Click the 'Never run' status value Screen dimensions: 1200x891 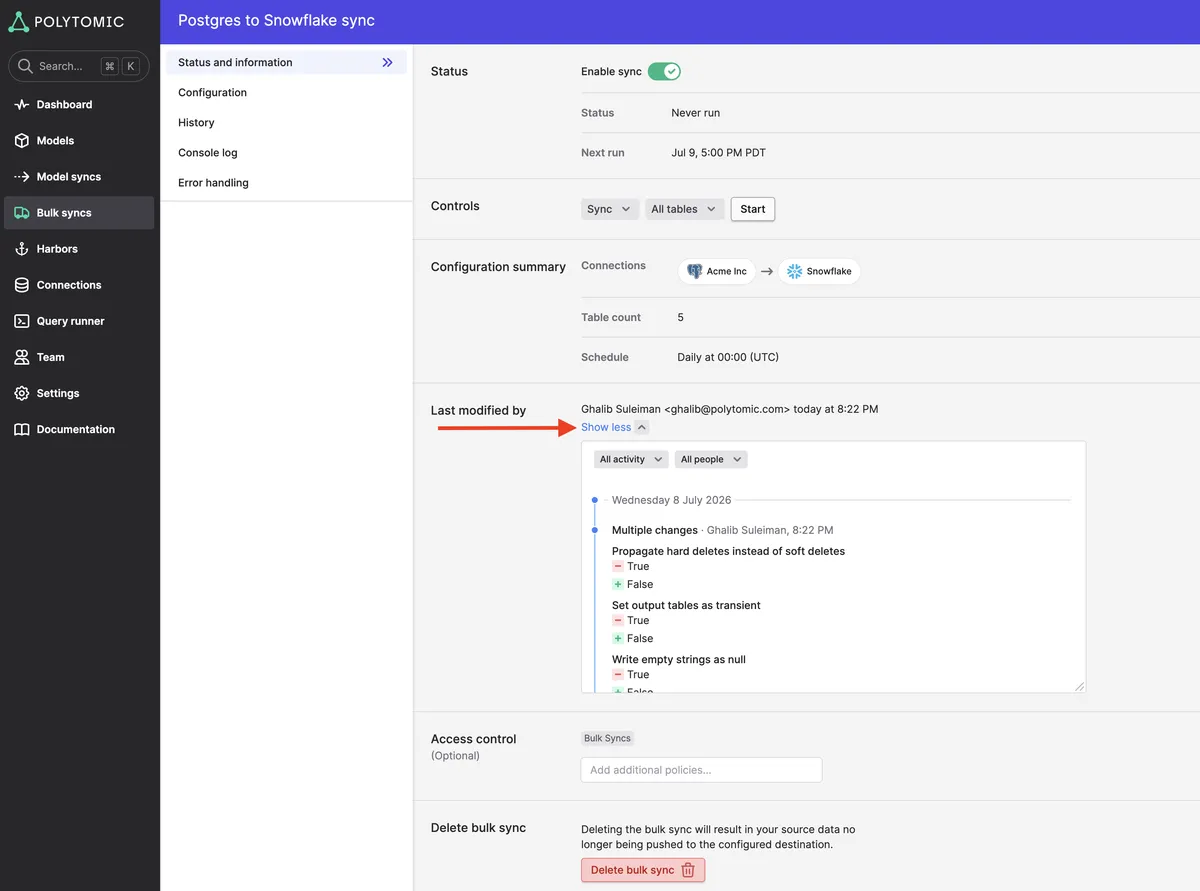pyautogui.click(x=695, y=113)
